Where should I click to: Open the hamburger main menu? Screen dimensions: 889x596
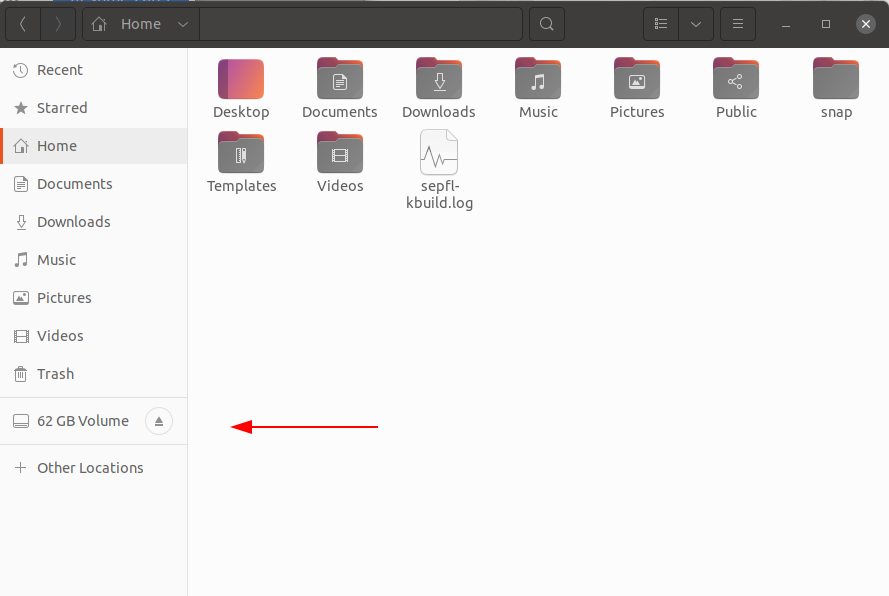[x=738, y=24]
